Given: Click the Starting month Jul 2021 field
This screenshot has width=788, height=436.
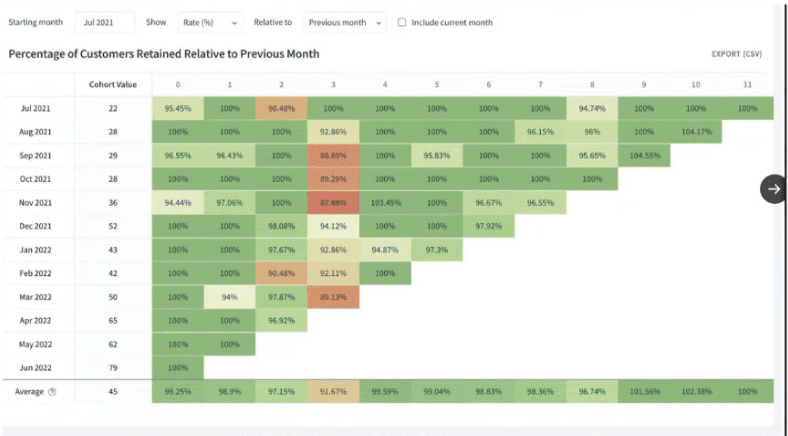Looking at the screenshot, I should pyautogui.click(x=103, y=22).
